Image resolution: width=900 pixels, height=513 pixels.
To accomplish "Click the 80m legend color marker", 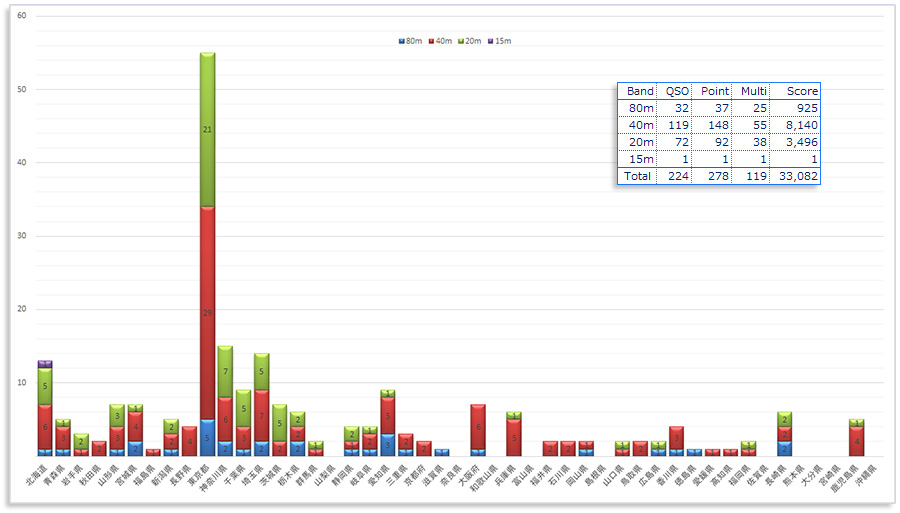I will click(402, 41).
